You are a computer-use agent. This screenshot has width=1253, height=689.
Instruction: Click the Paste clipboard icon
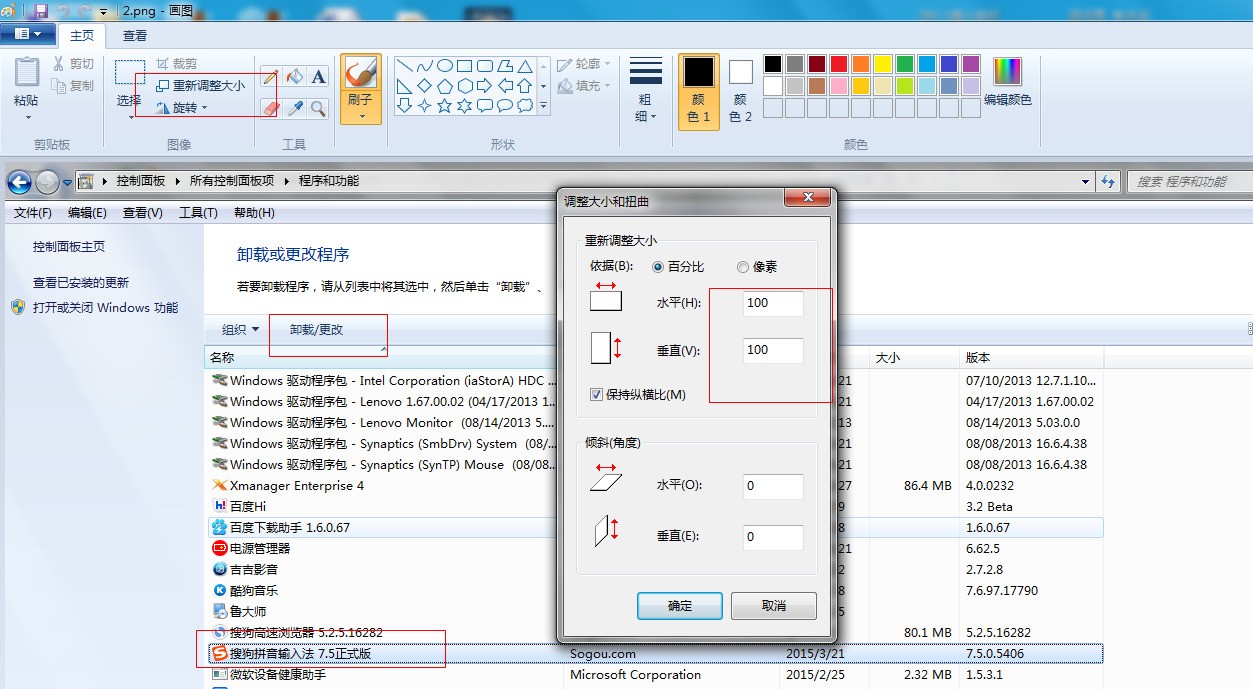click(x=26, y=72)
